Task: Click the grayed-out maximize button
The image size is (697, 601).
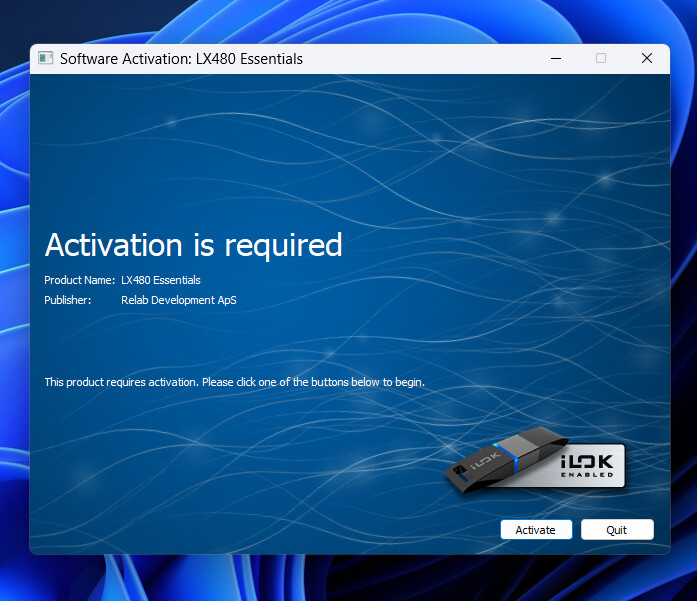Action: [x=601, y=59]
